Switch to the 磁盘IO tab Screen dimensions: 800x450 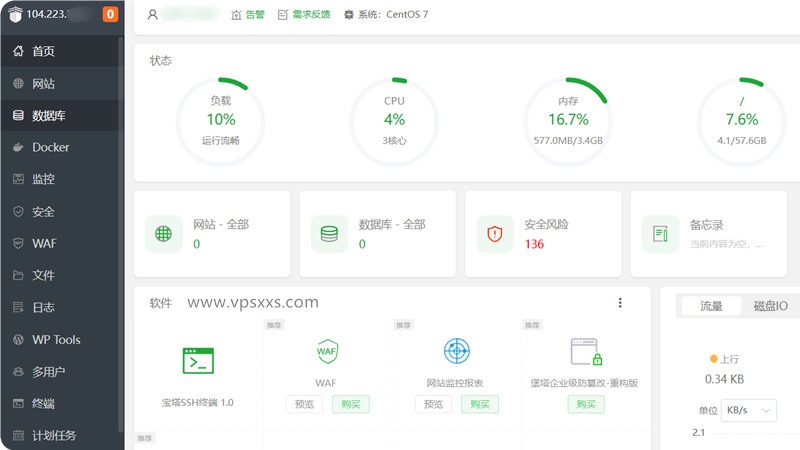coord(770,306)
